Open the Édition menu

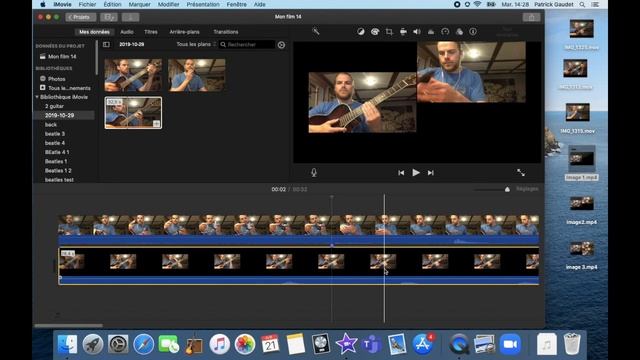point(112,4)
